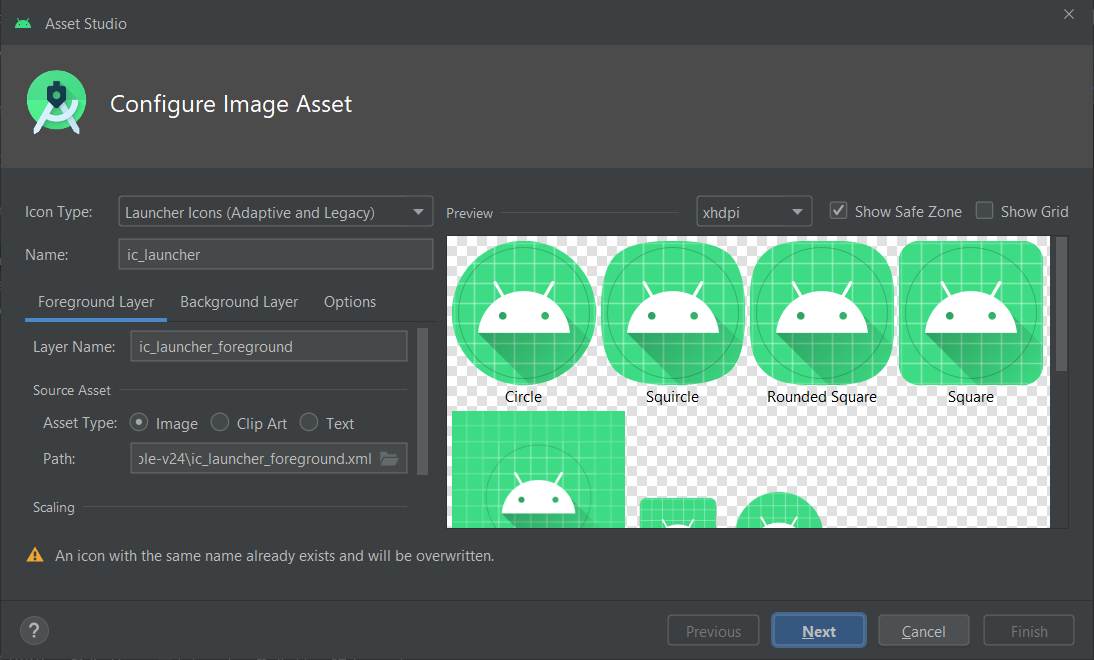Select the Clip Art asset type radio

[x=220, y=422]
